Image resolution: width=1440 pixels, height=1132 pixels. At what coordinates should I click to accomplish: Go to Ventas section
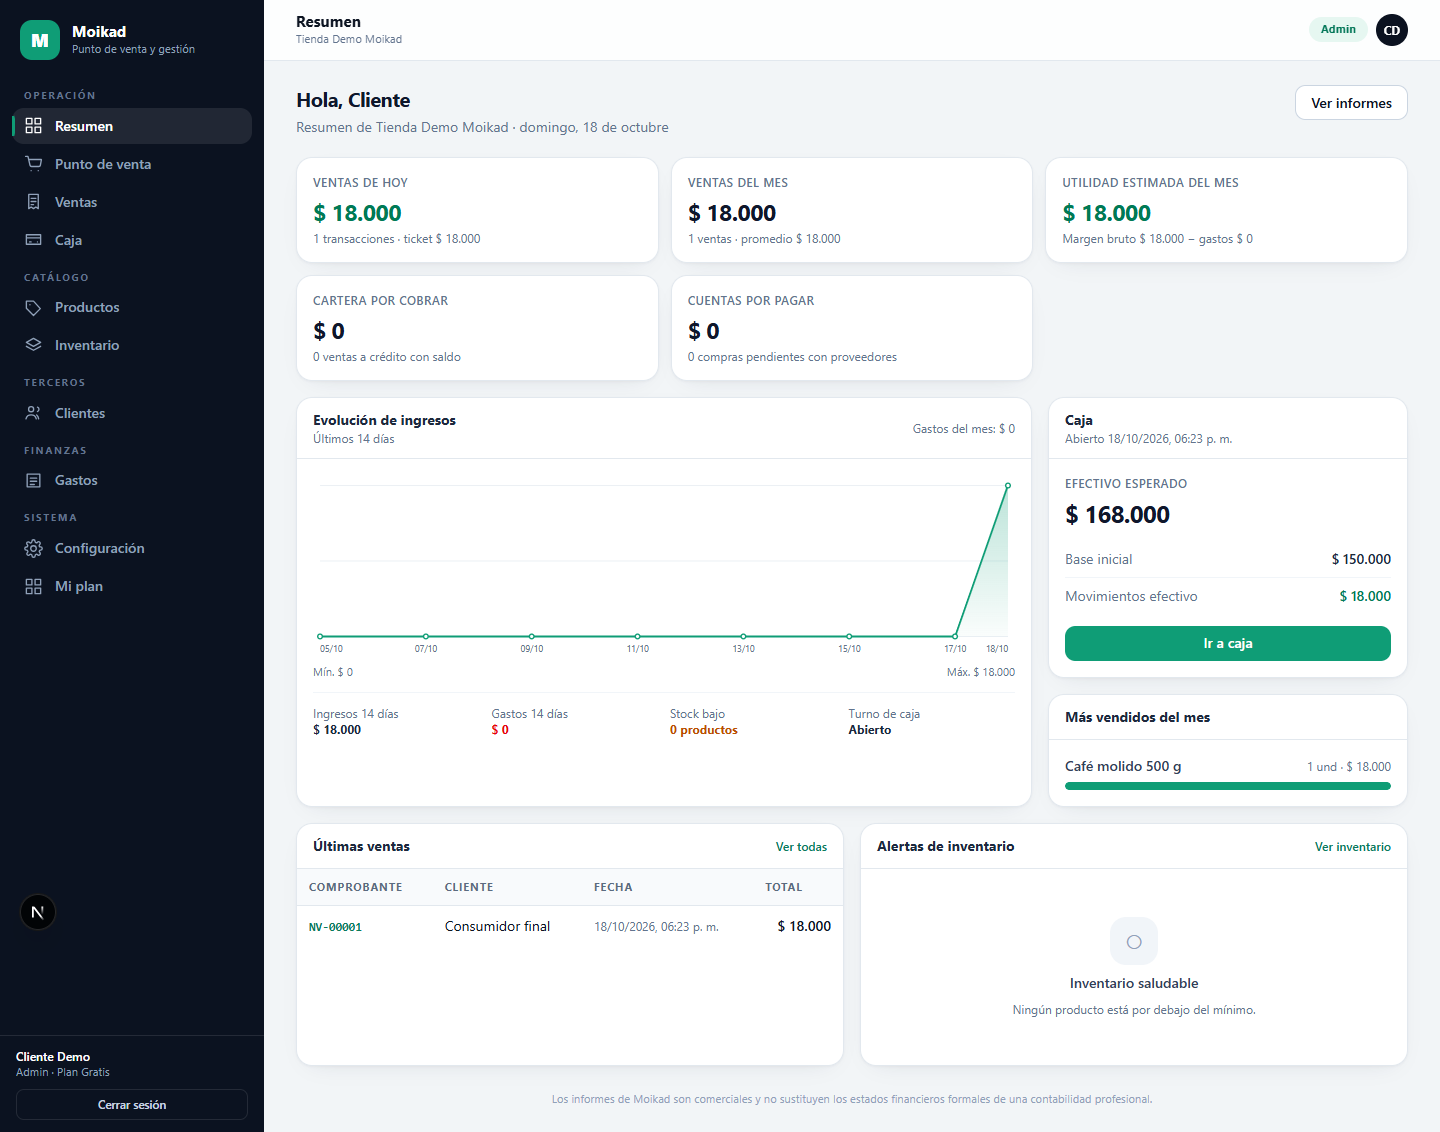(132, 202)
